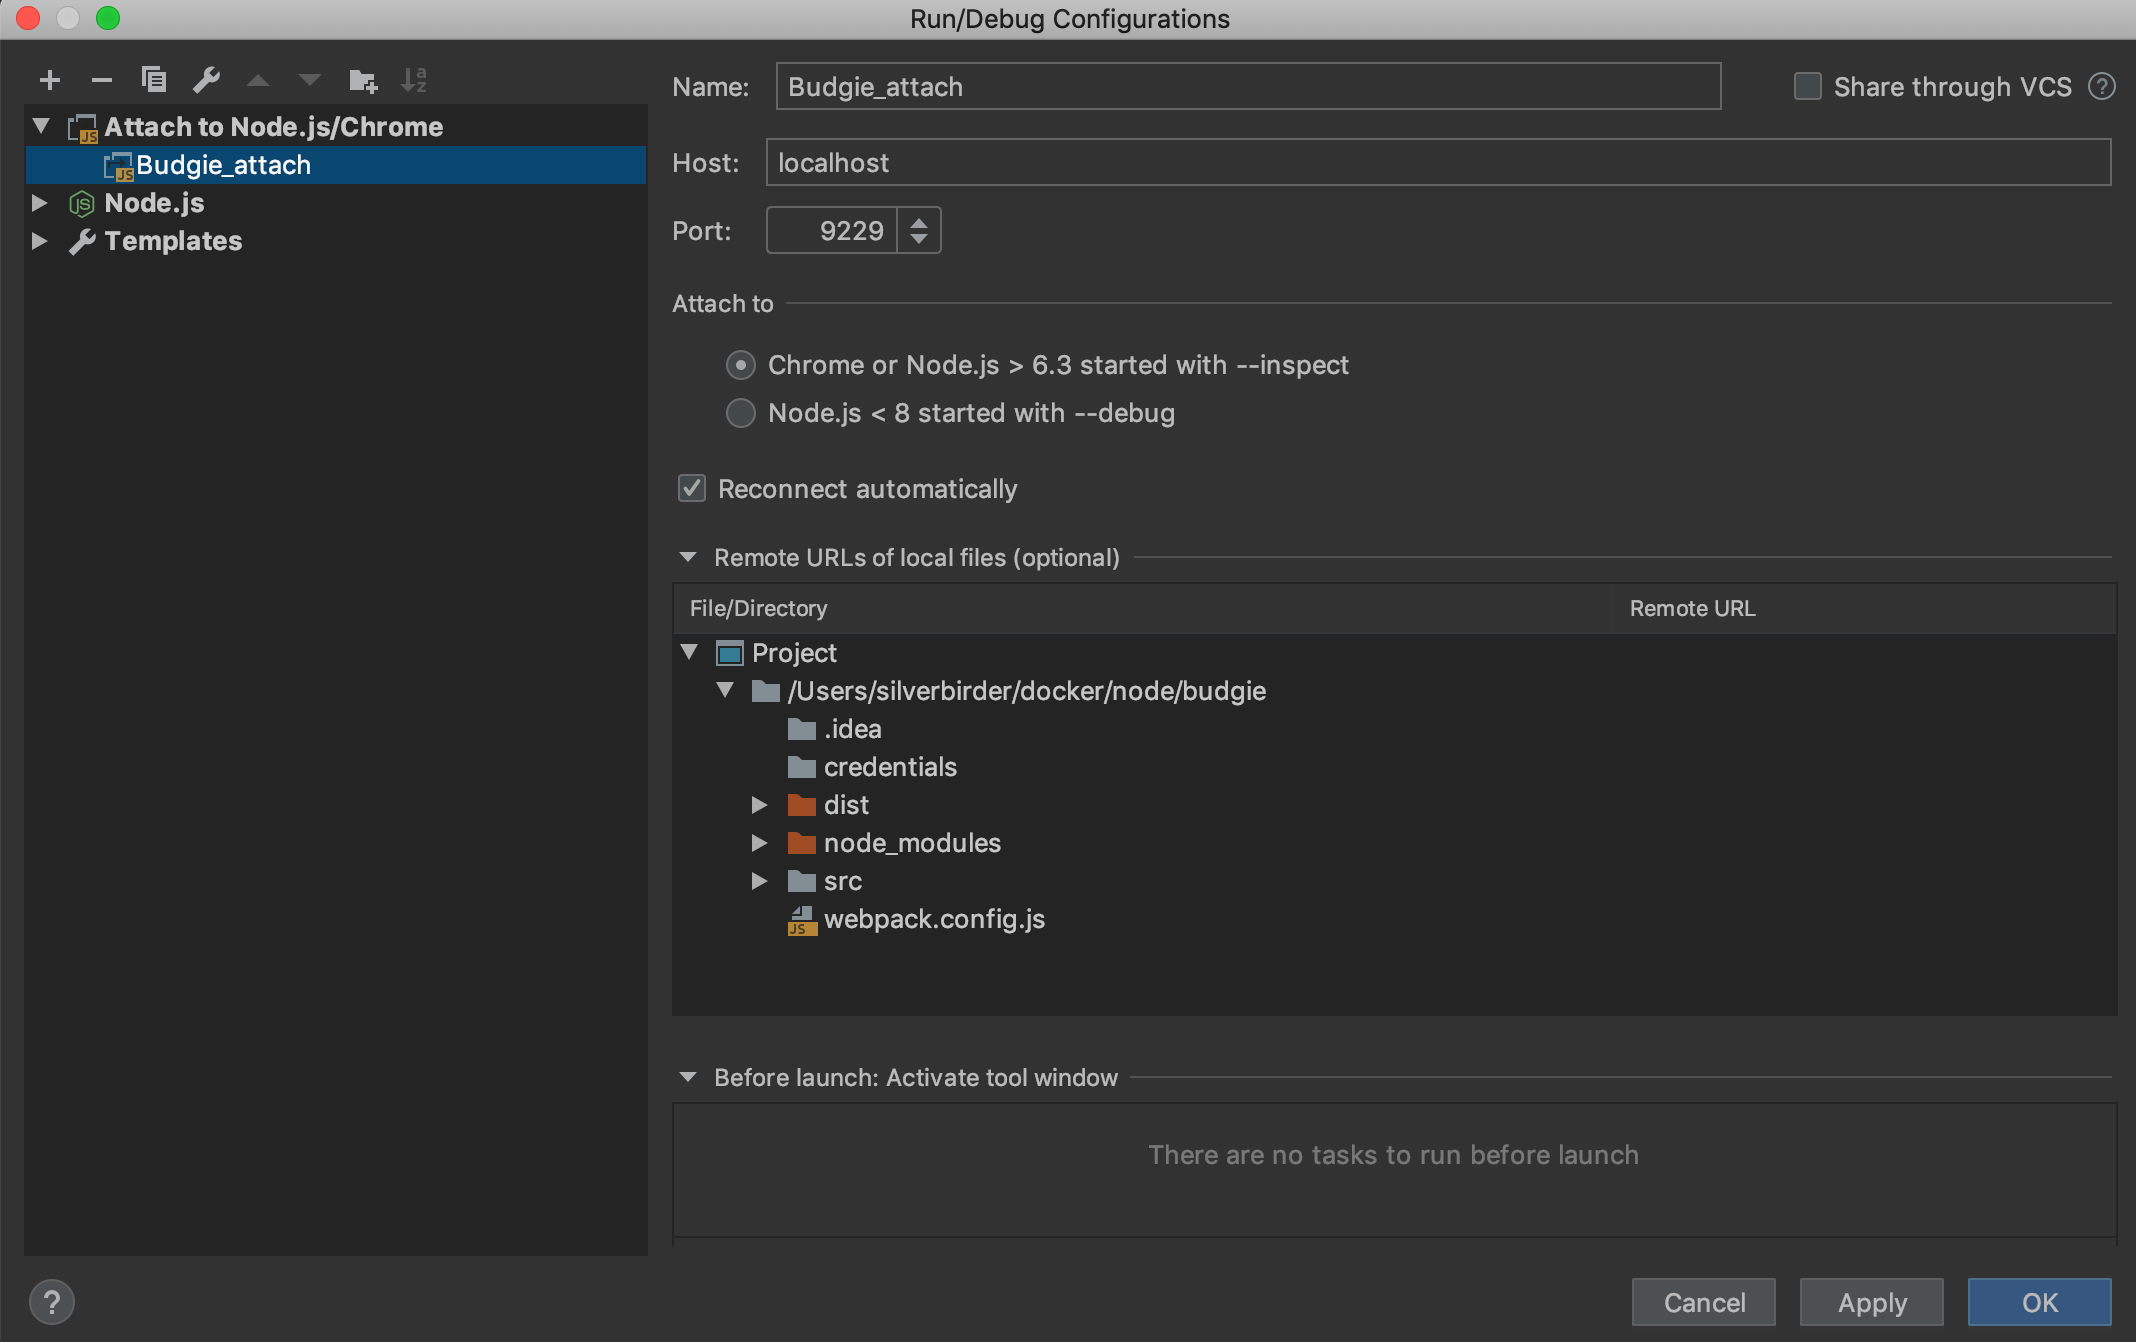This screenshot has height=1342, width=2136.
Task: Enable Share through VCS
Action: click(x=1807, y=87)
